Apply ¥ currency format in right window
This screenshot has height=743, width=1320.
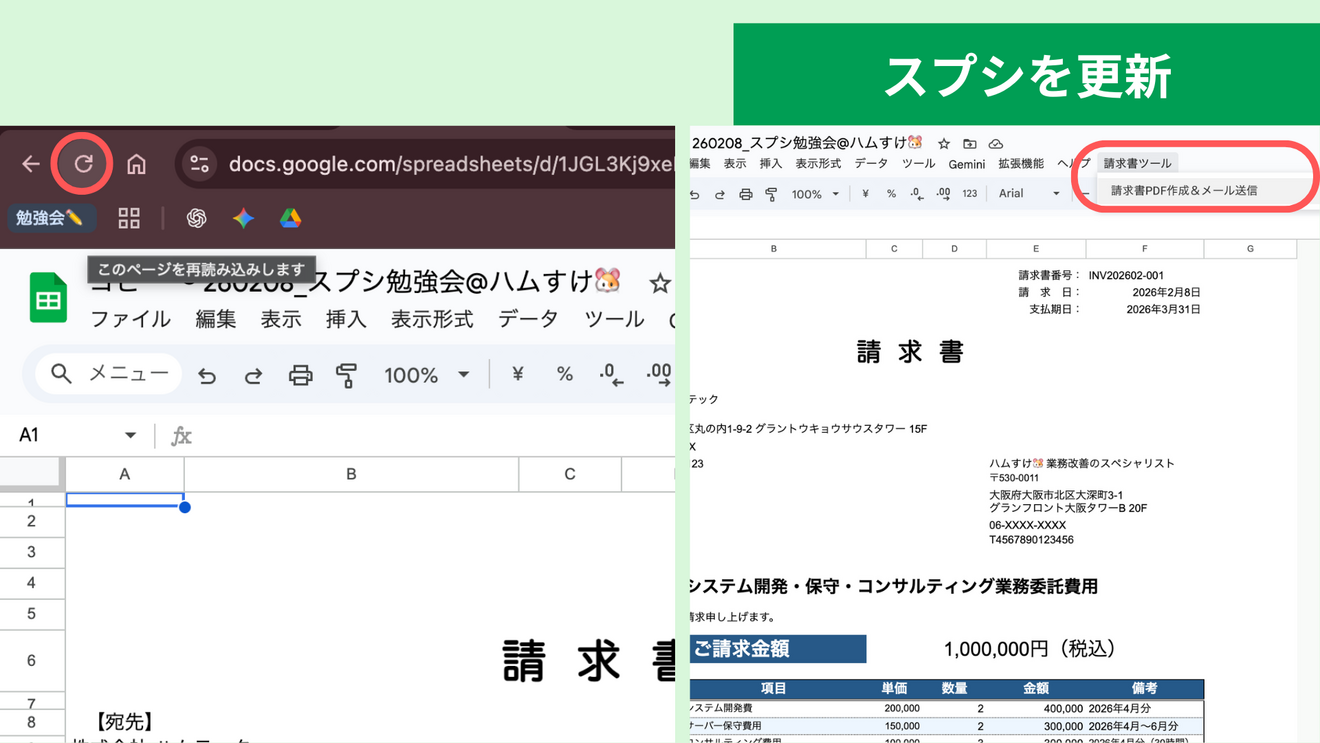(x=865, y=194)
